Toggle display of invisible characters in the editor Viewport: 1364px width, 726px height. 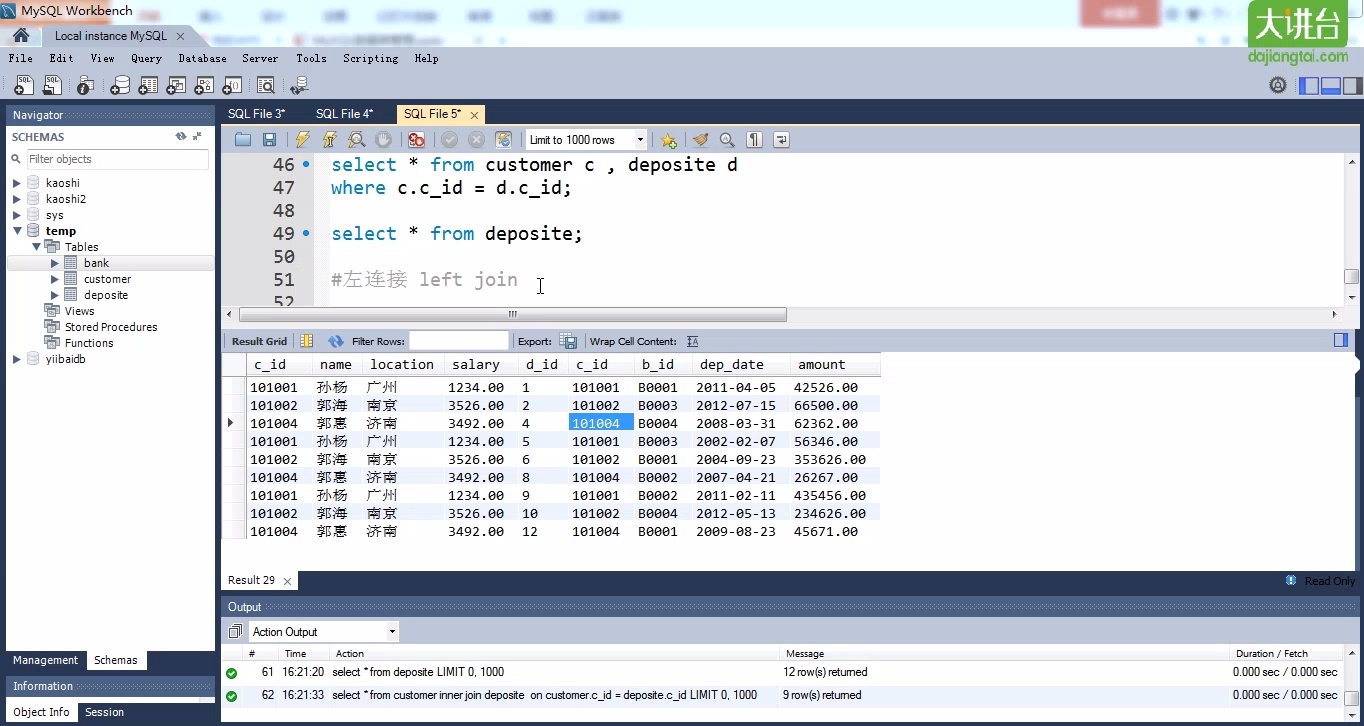click(752, 139)
